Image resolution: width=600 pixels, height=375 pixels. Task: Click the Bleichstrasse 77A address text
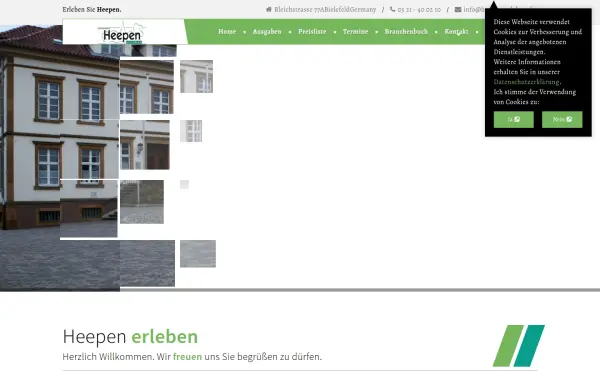tap(325, 10)
